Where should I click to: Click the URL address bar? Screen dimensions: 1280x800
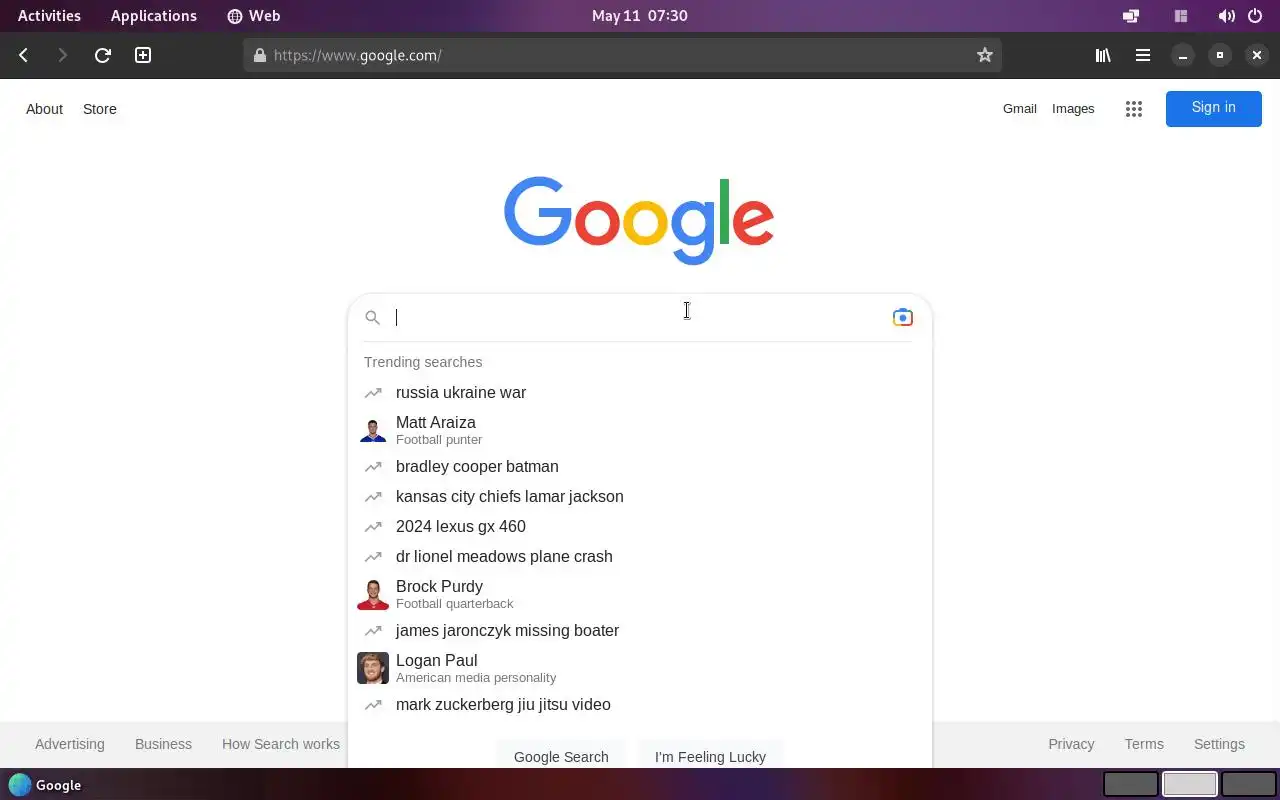[x=622, y=55]
